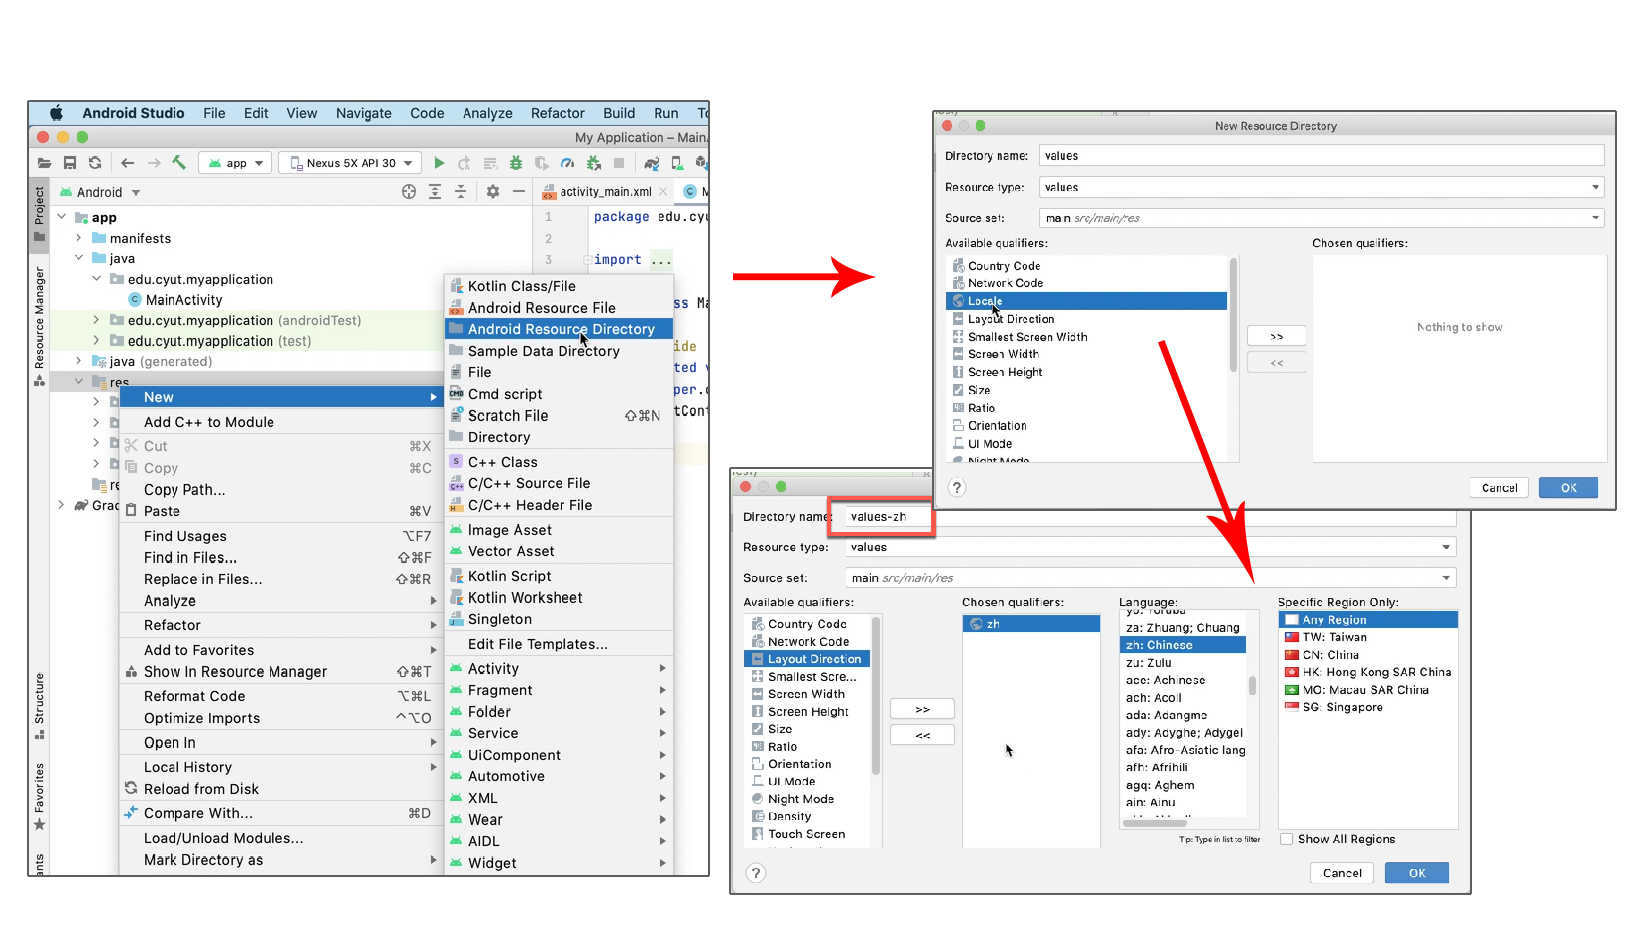The width and height of the screenshot is (1639, 926).
Task: Click the Select Opened File target icon
Action: coord(409,192)
